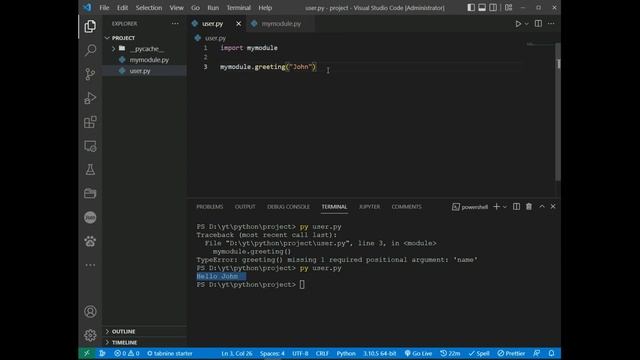
Task: Open the Source Control view
Action: tap(90, 74)
